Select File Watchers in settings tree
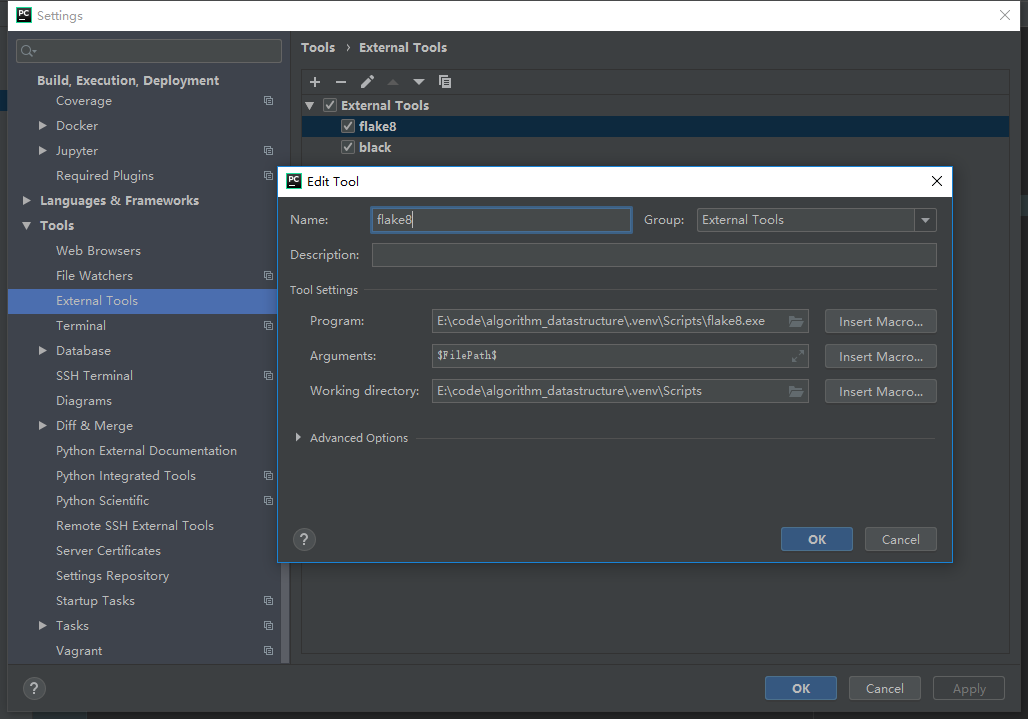The width and height of the screenshot is (1028, 719). point(94,276)
